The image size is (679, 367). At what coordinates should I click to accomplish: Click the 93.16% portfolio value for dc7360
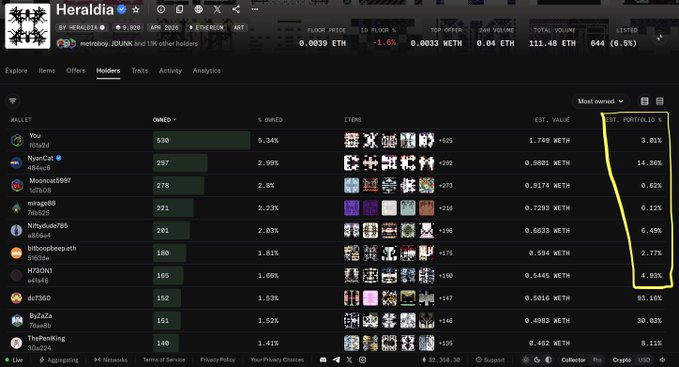(649, 298)
